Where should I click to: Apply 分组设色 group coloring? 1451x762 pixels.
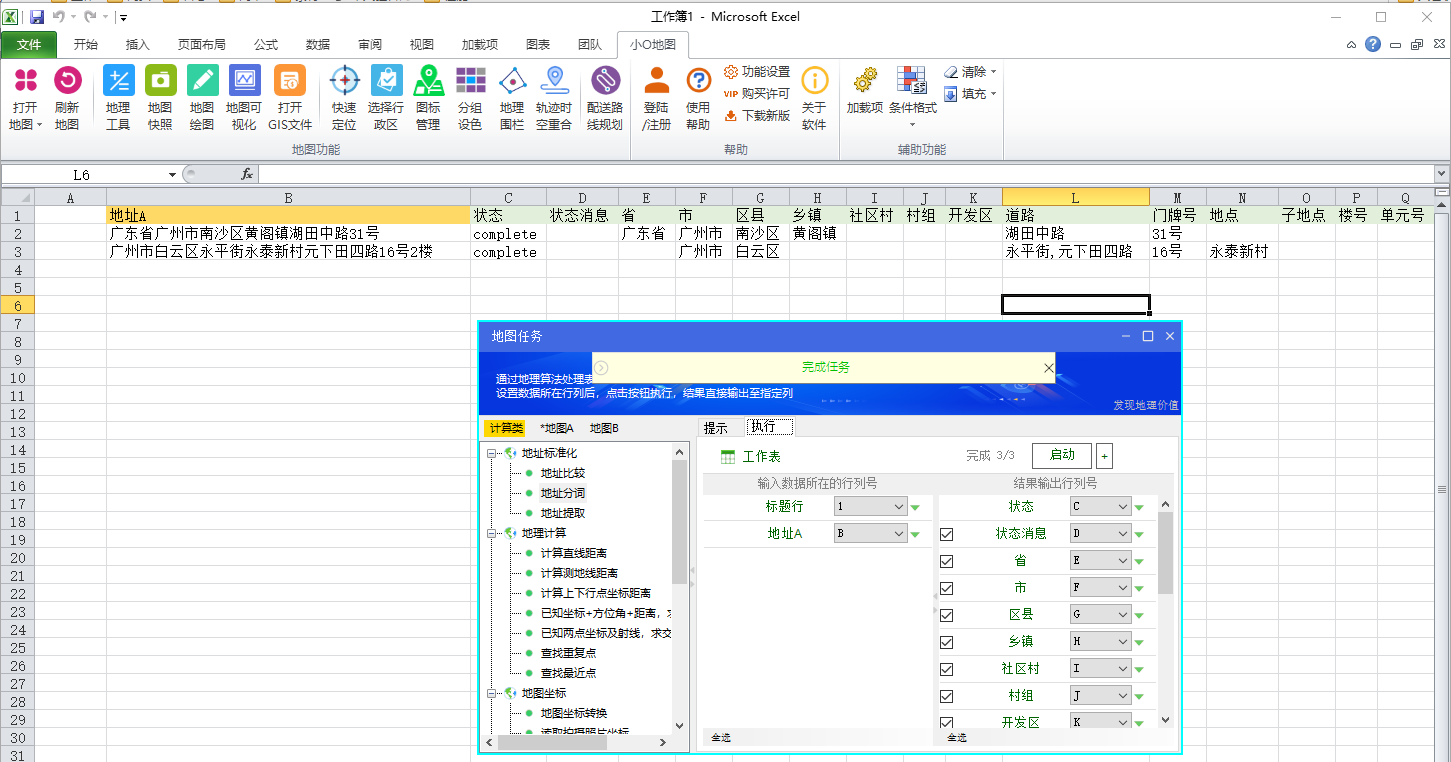click(x=470, y=99)
